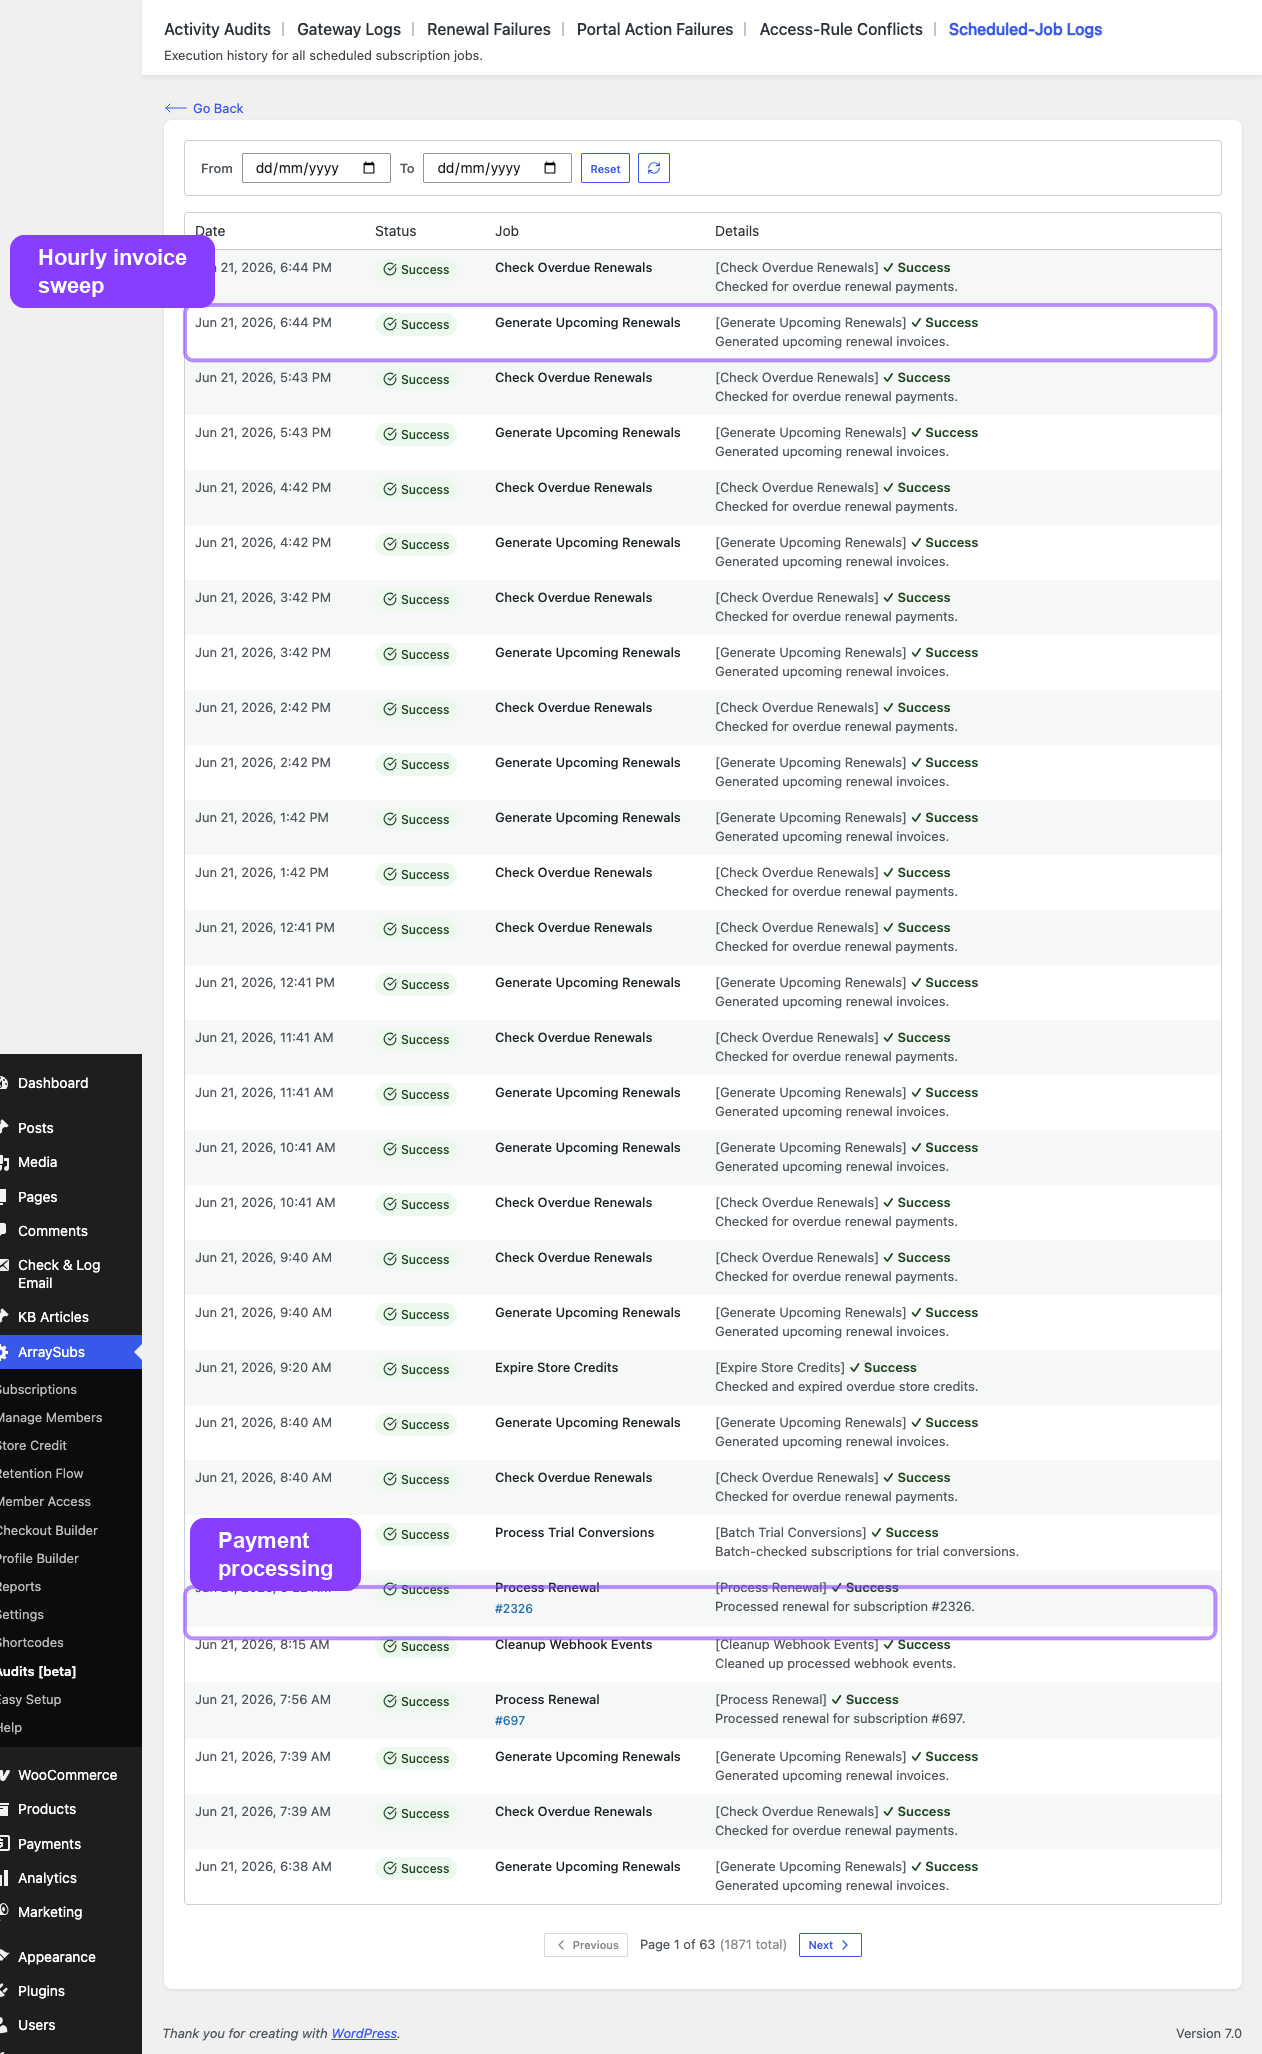Open Subscriptions submenu item
This screenshot has width=1262, height=2054.
(x=38, y=1389)
